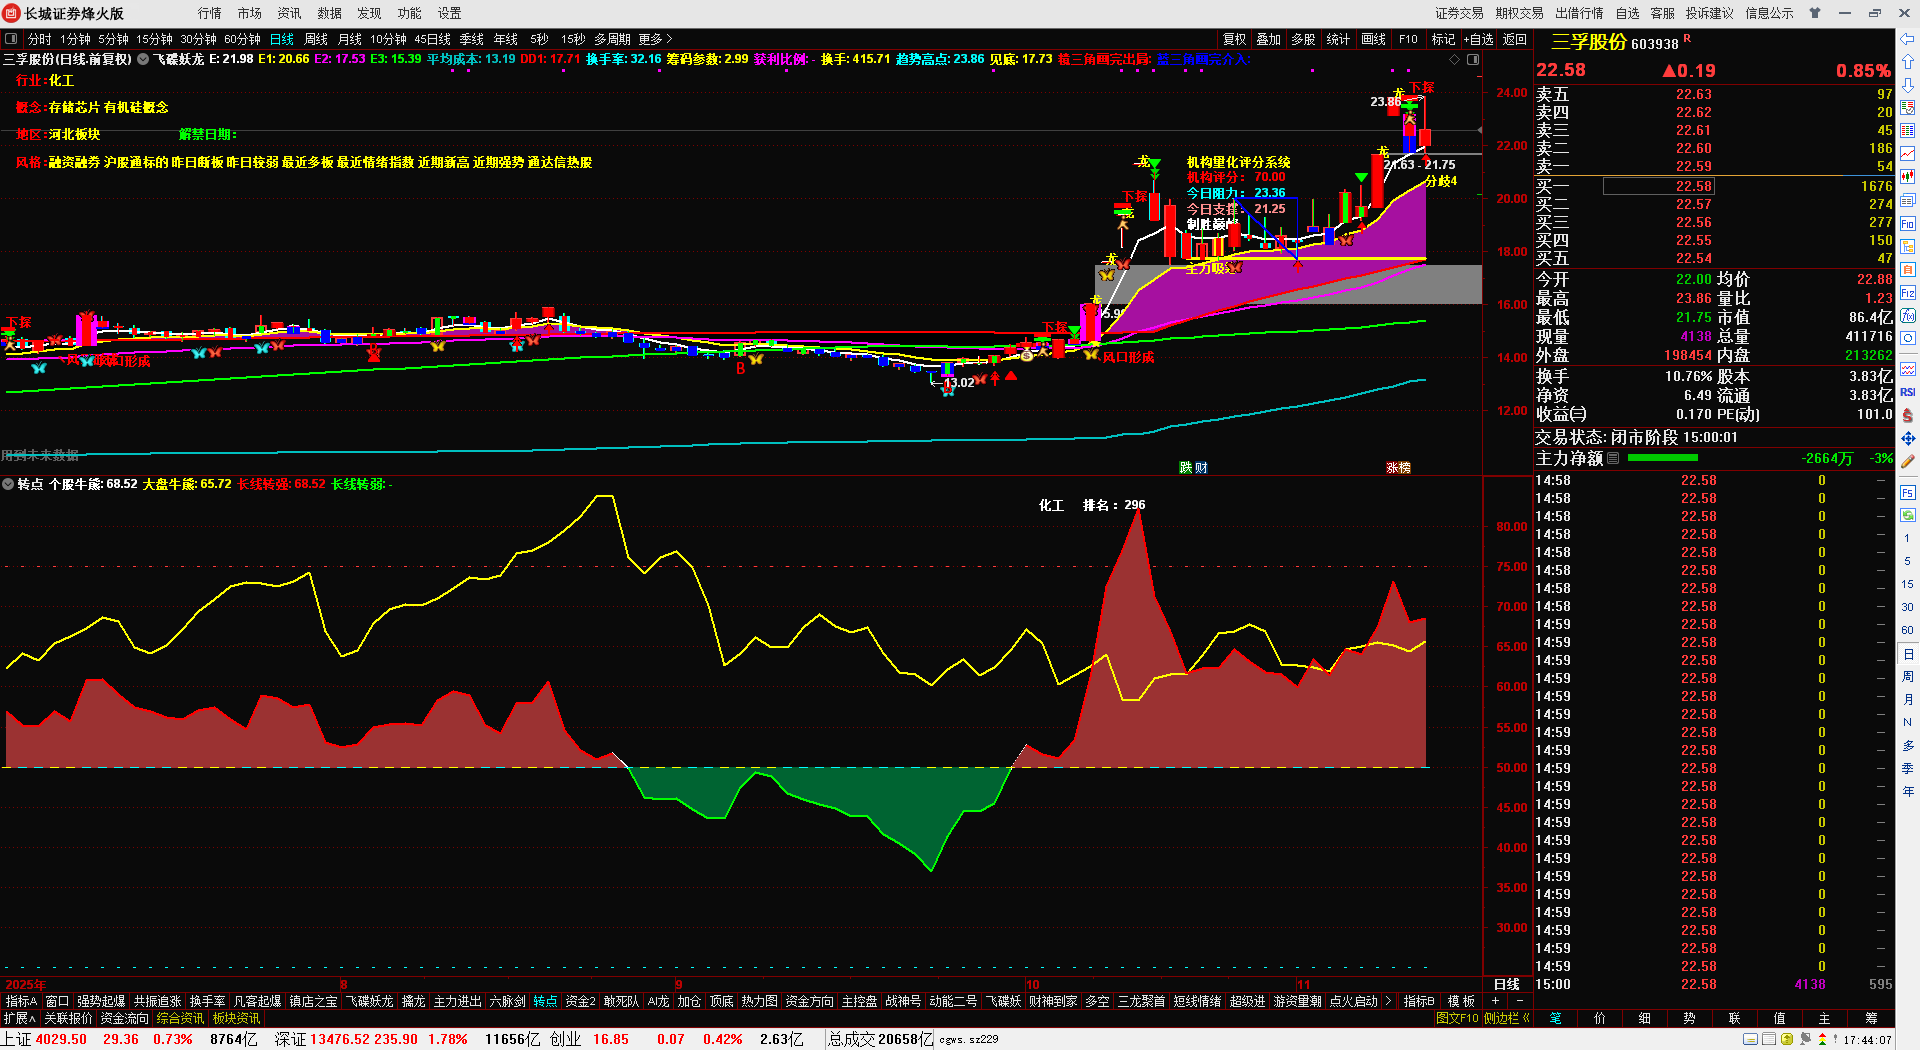Switch to 60-minute period in right sidebar
Viewport: 1920px width, 1050px height.
pos(1907,630)
